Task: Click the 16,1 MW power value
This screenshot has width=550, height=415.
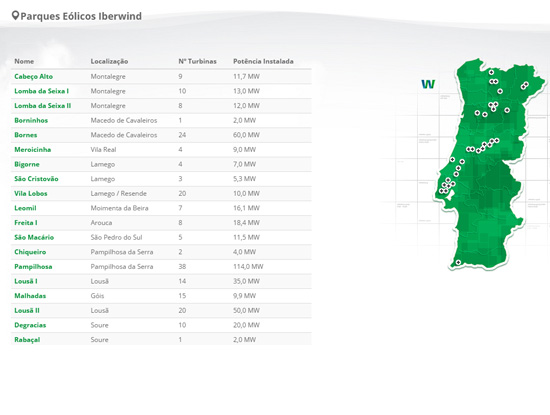Action: point(246,208)
